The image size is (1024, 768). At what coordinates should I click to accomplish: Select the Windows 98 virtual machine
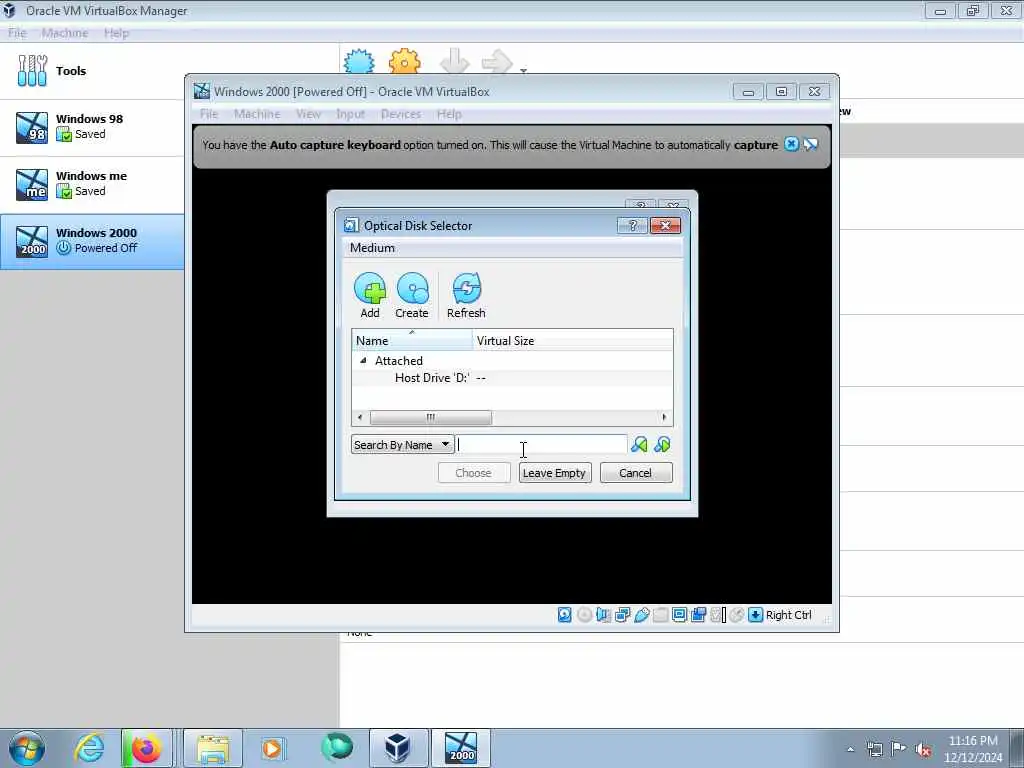coord(92,127)
